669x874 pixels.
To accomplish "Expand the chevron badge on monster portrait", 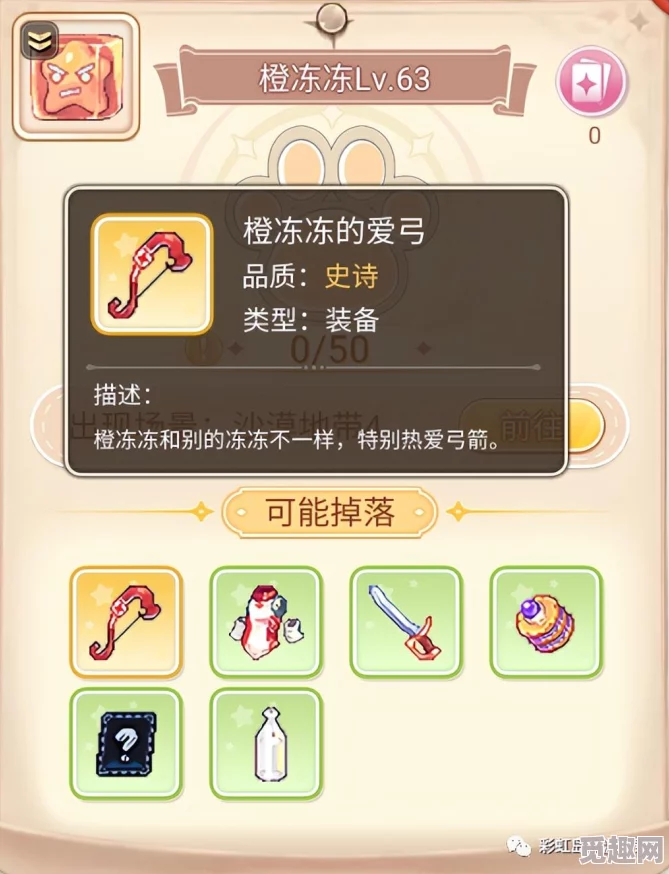I will pos(40,40).
